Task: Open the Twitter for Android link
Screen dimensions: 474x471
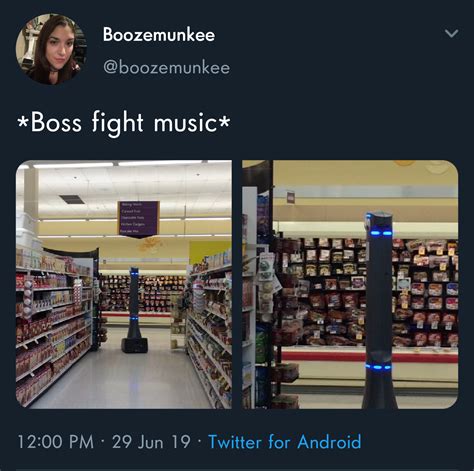Action: pyautogui.click(x=285, y=442)
